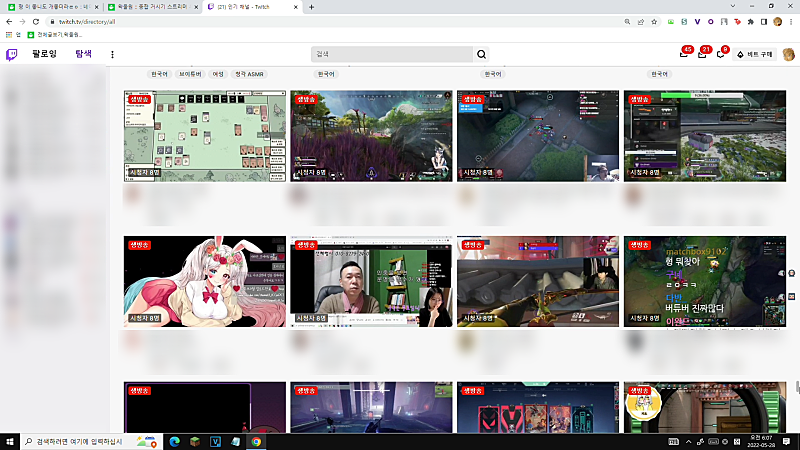Click the 비트 구매 button
This screenshot has height=450, width=800.
[756, 54]
